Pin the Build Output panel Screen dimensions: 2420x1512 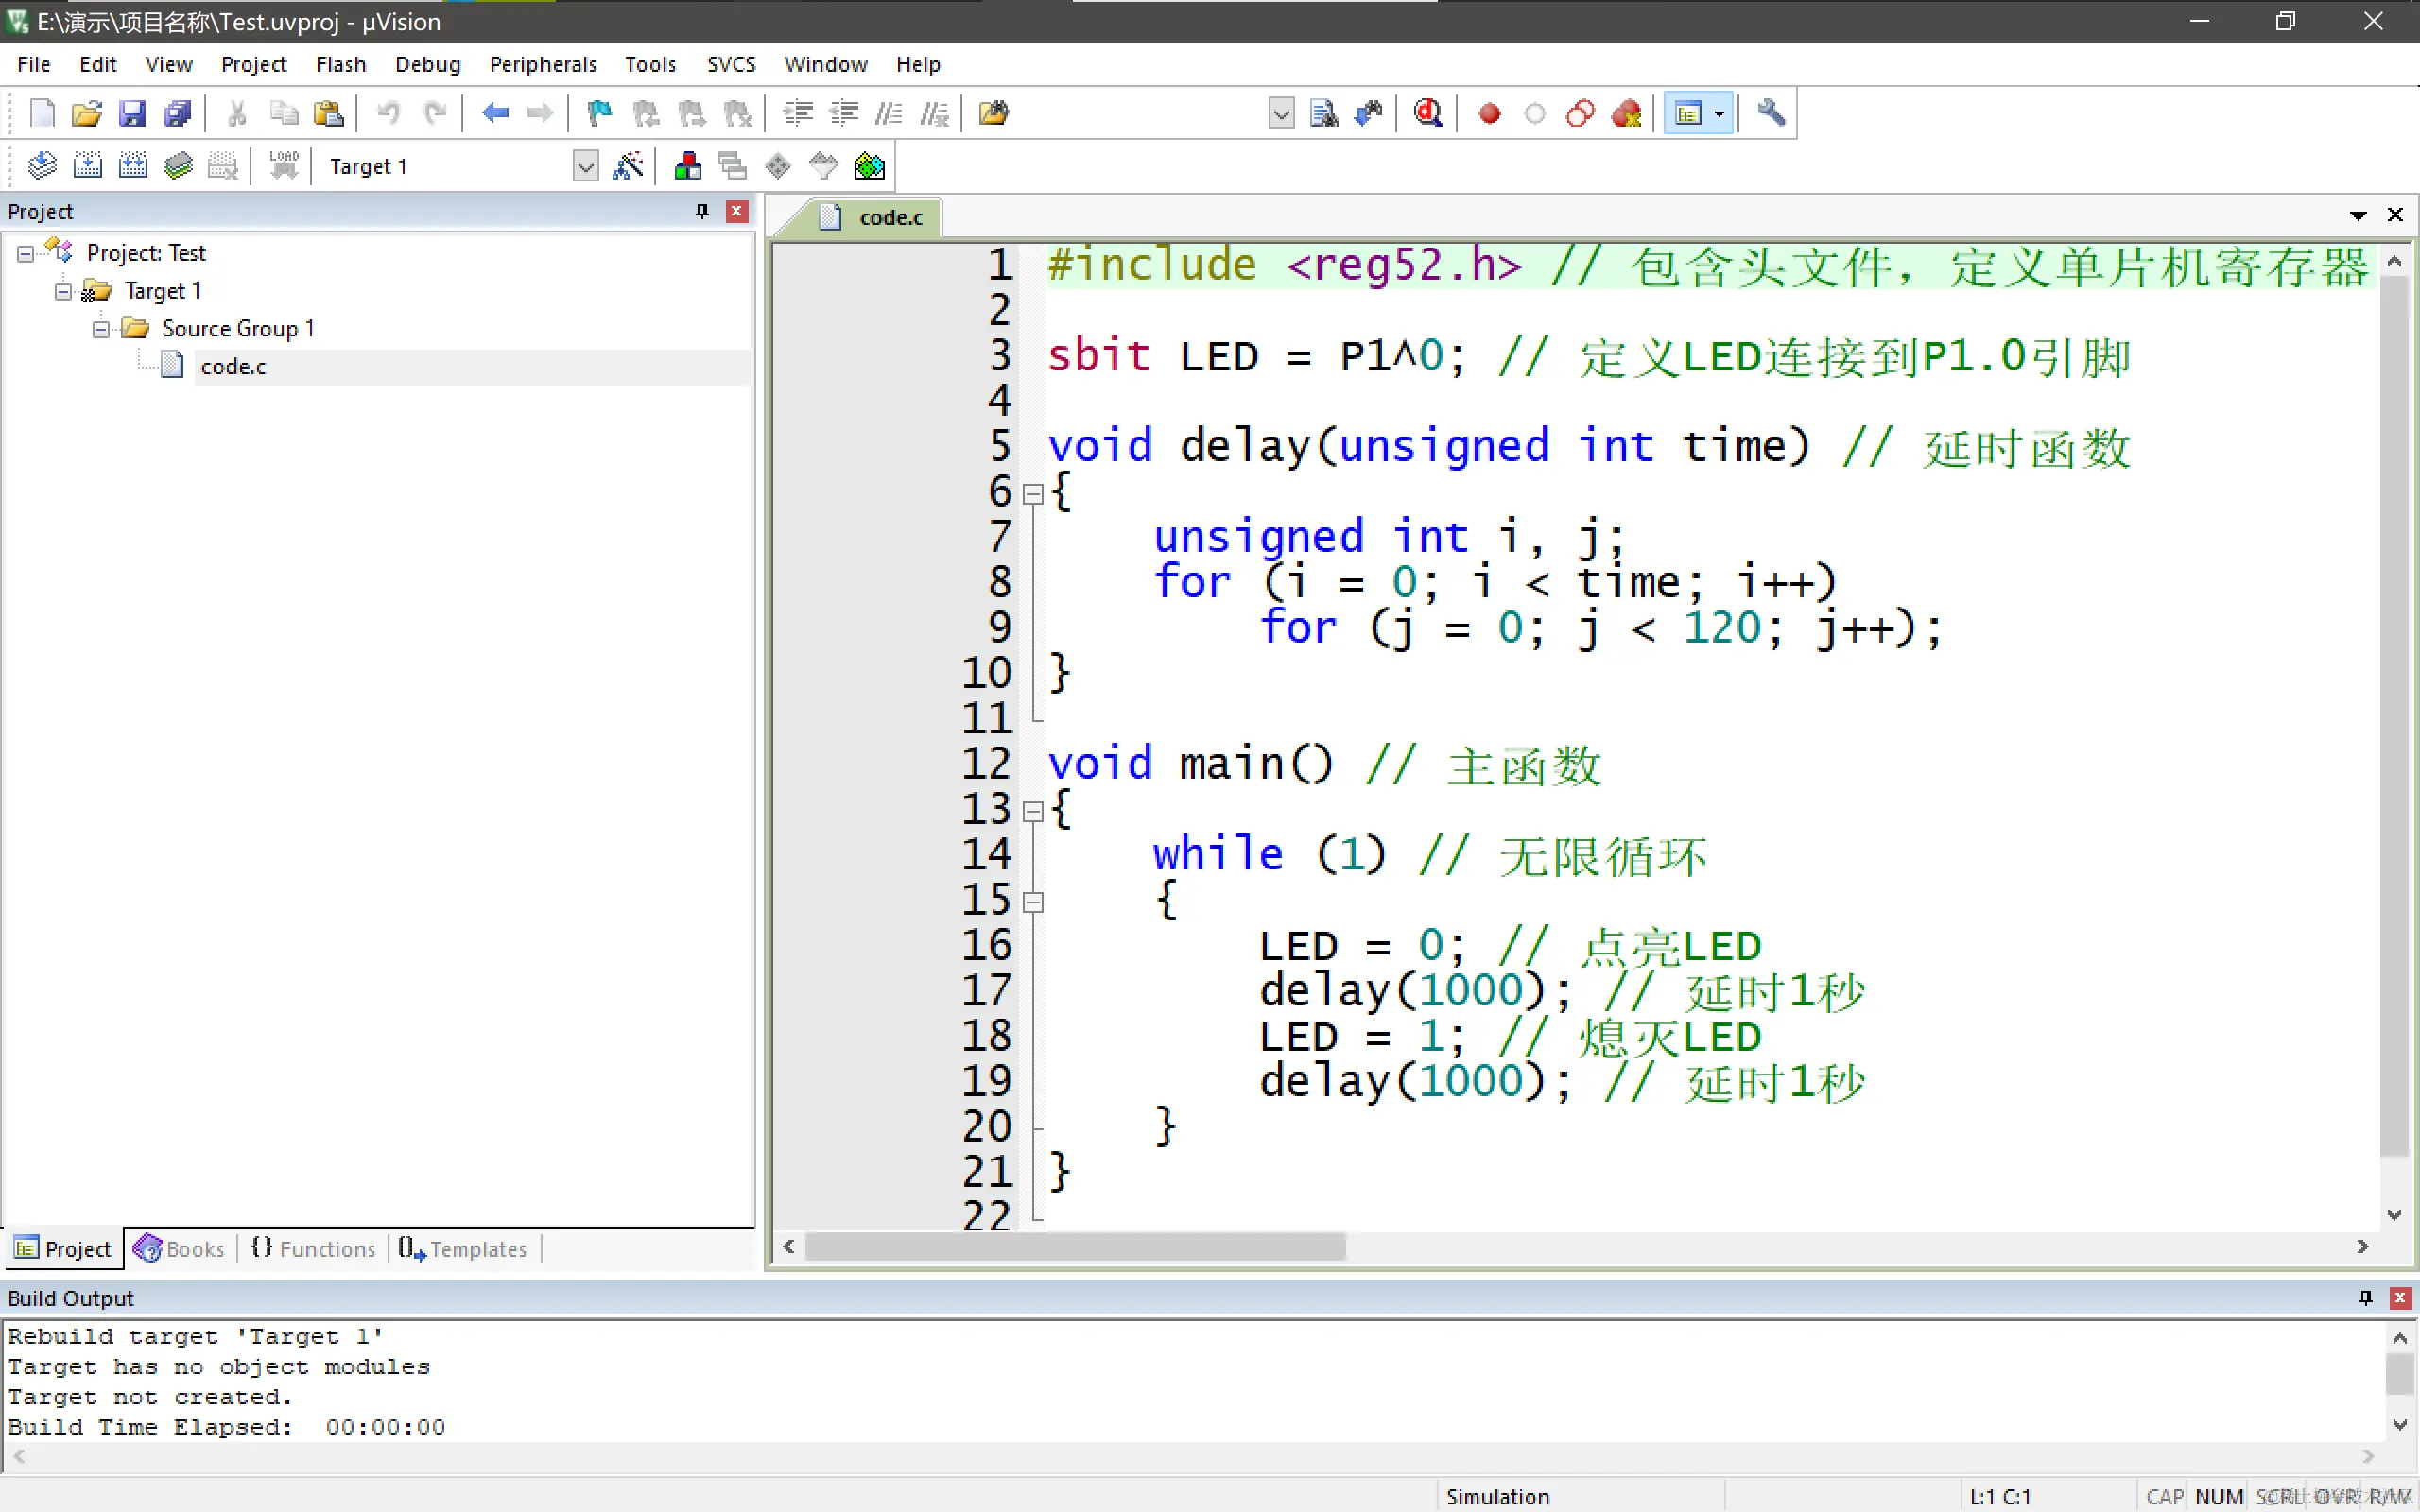click(2365, 1298)
